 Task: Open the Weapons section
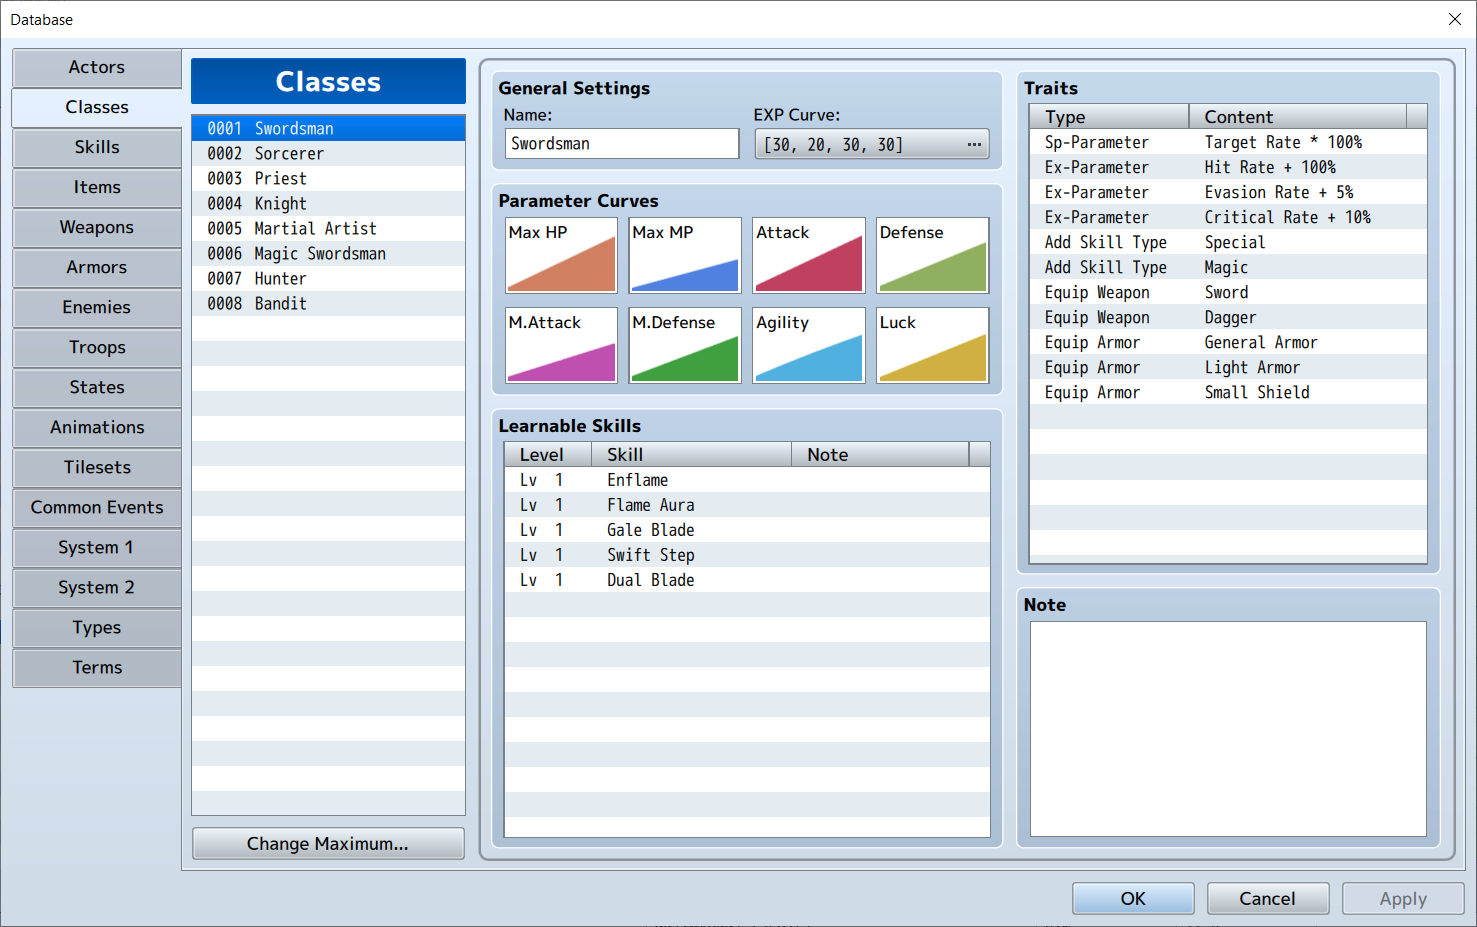[96, 227]
